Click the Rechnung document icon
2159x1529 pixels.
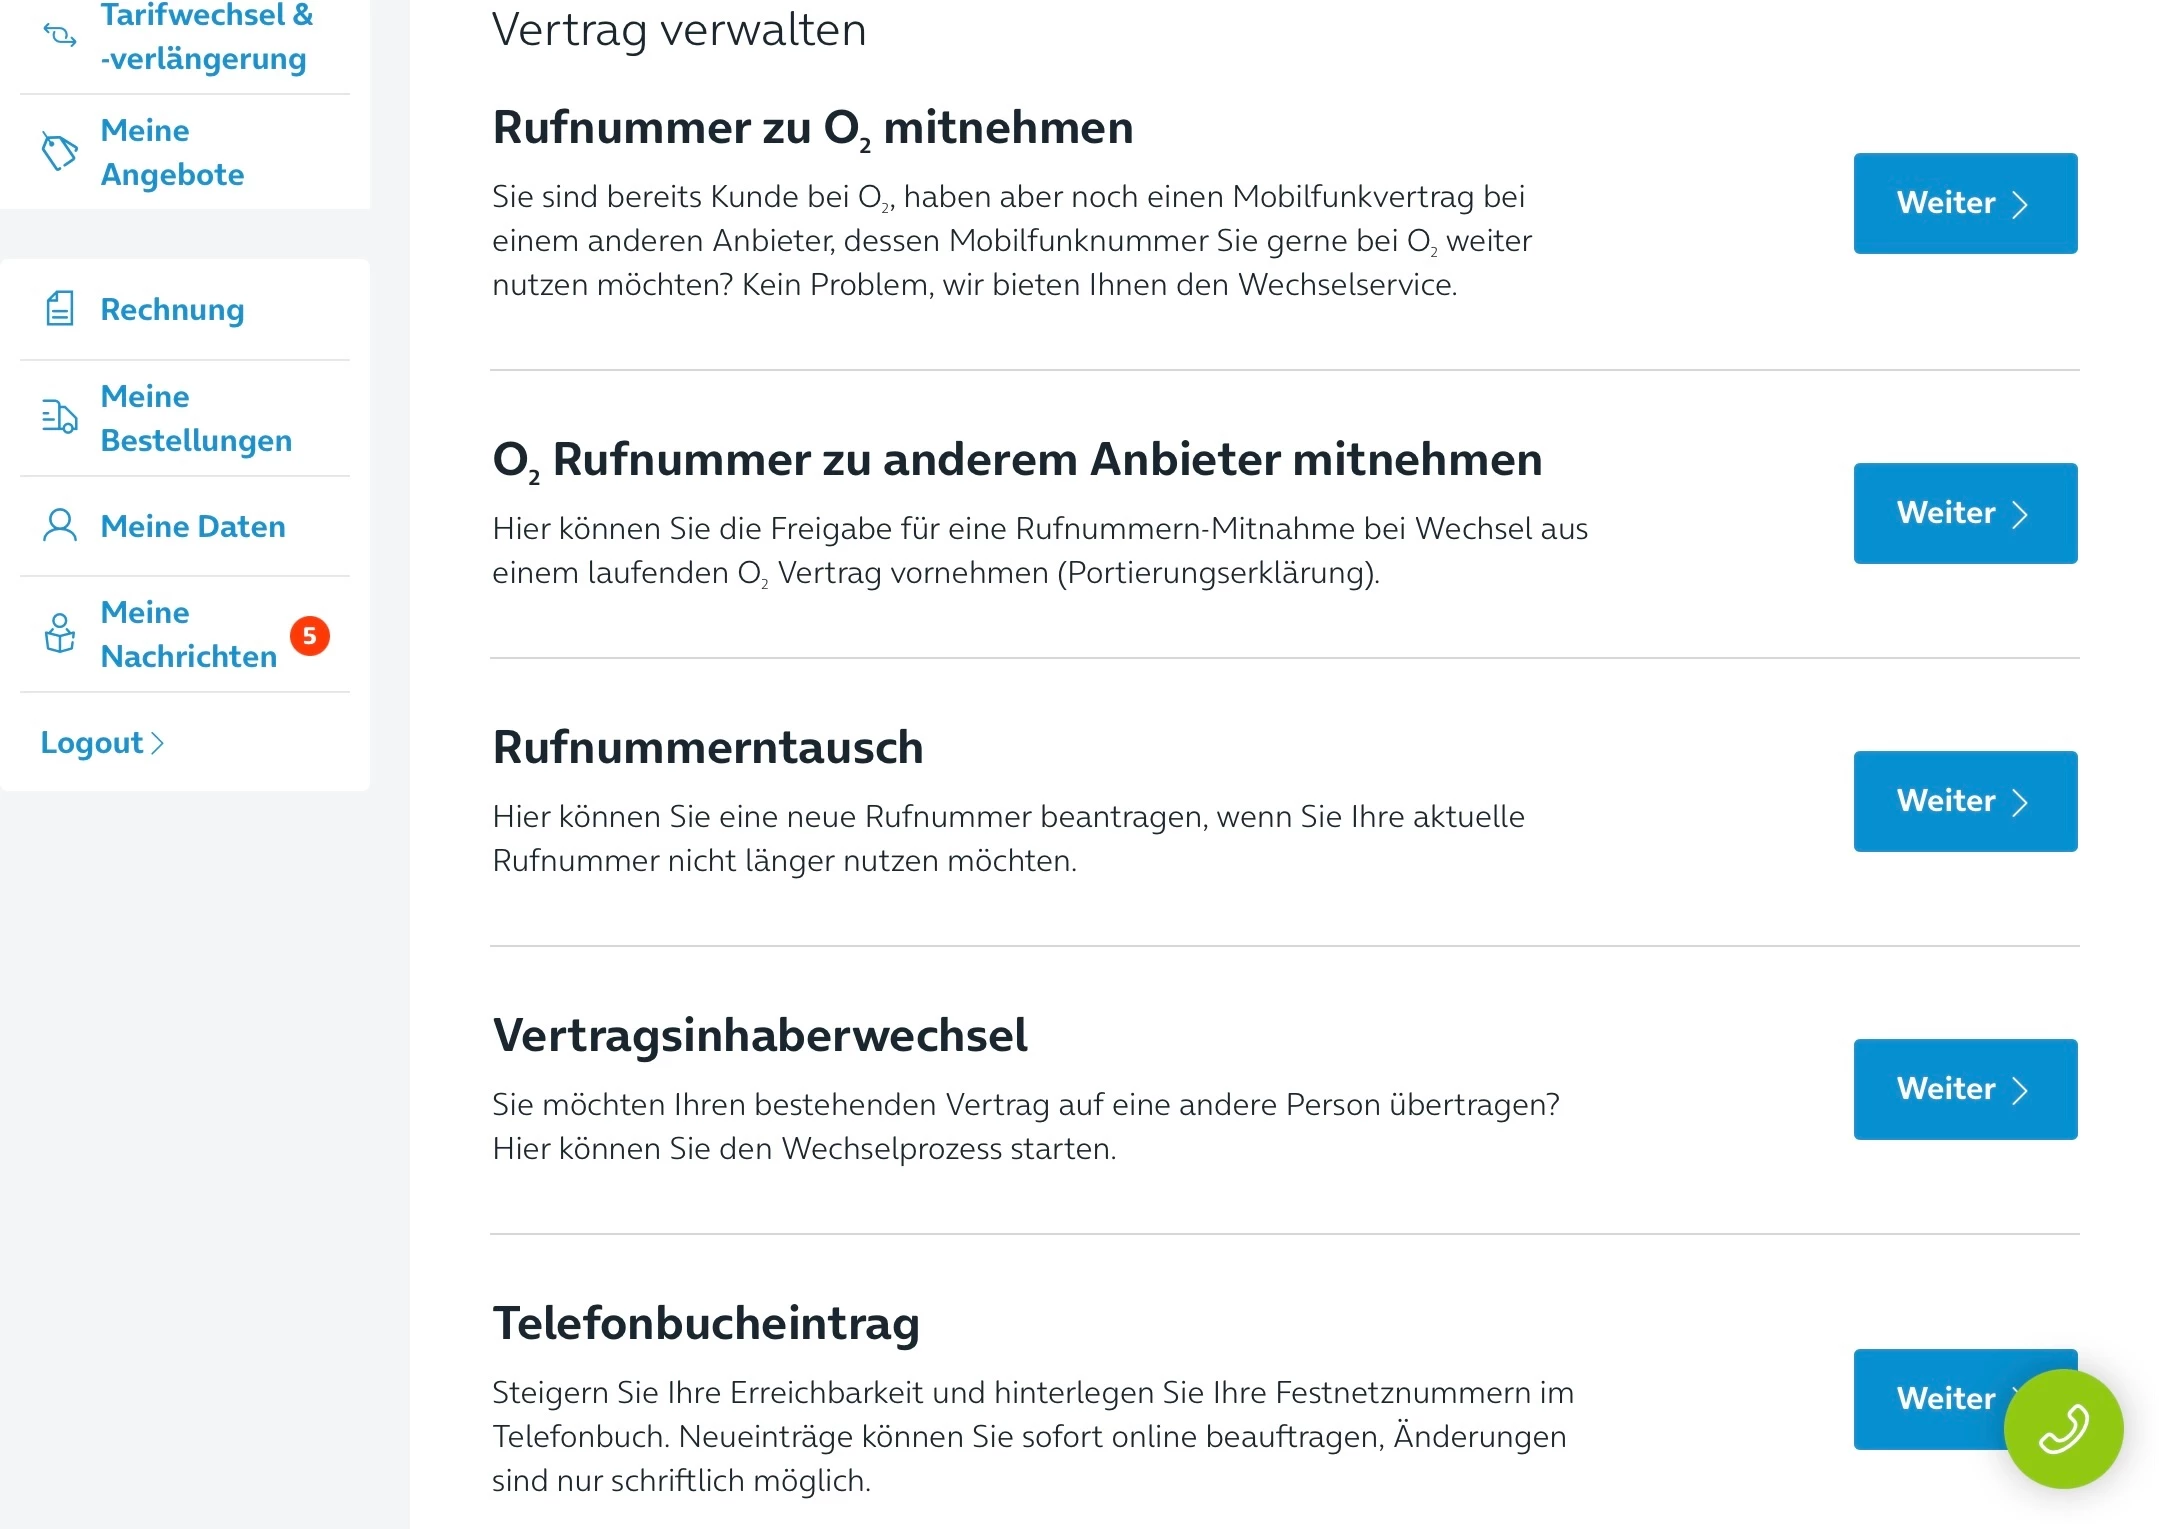(x=60, y=309)
